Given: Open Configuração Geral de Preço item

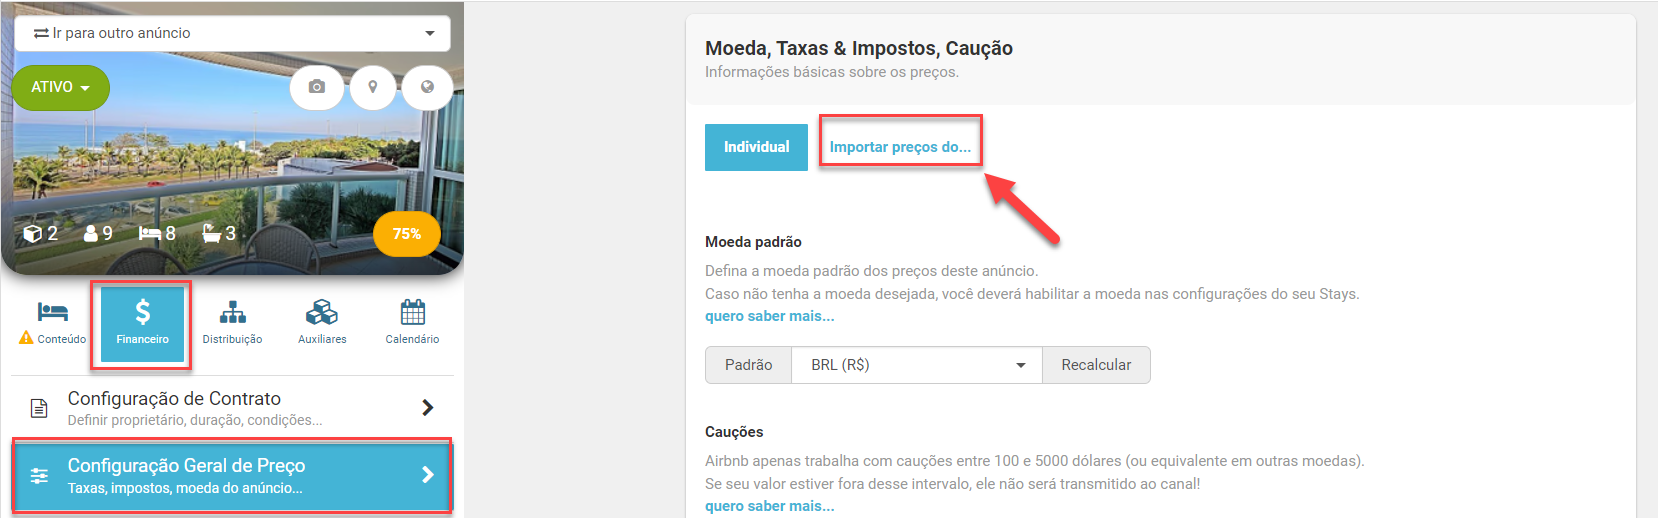Looking at the screenshot, I should (x=232, y=476).
